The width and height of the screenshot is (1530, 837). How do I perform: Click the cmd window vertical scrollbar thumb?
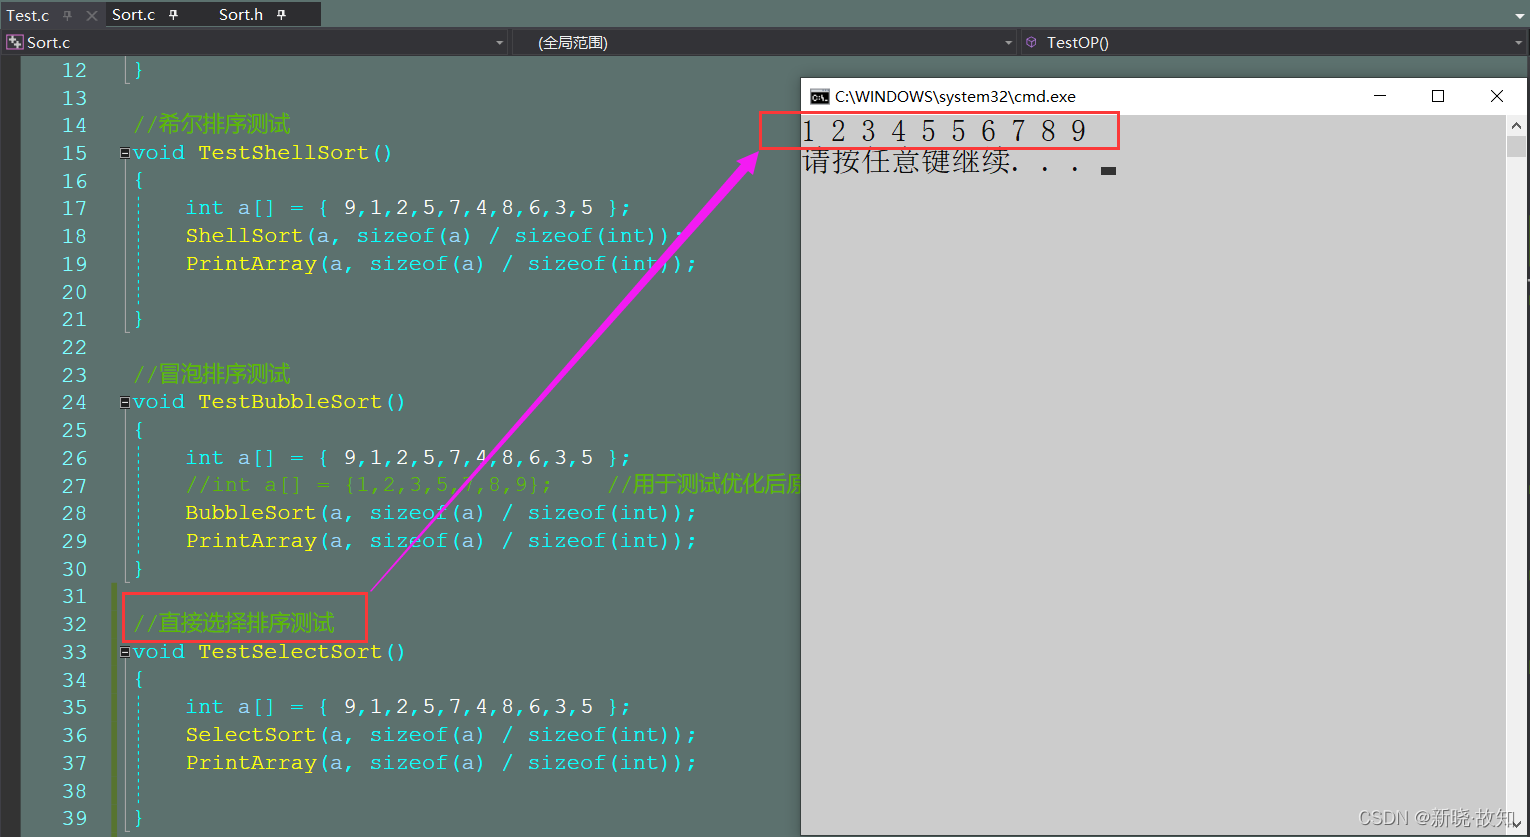[1517, 146]
